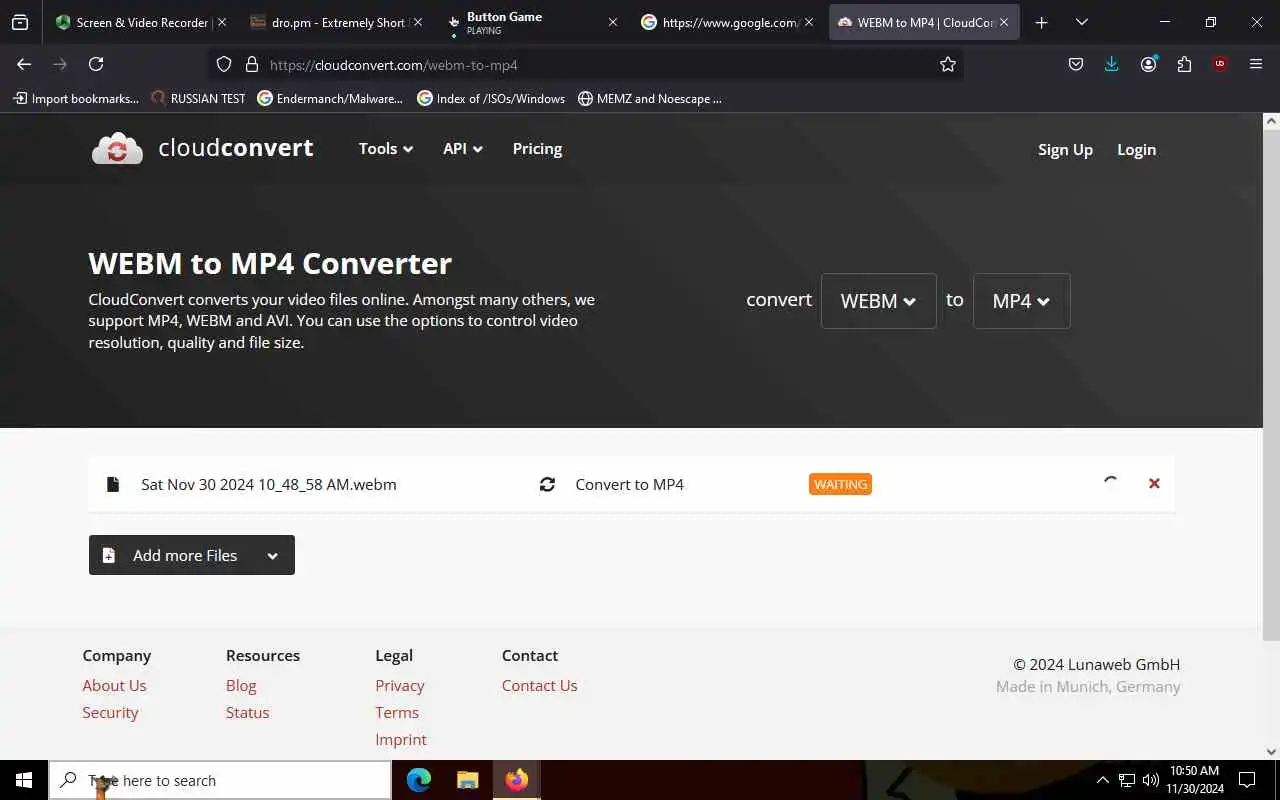This screenshot has width=1280, height=800.
Task: Click the taskbar search box
Action: 220,780
